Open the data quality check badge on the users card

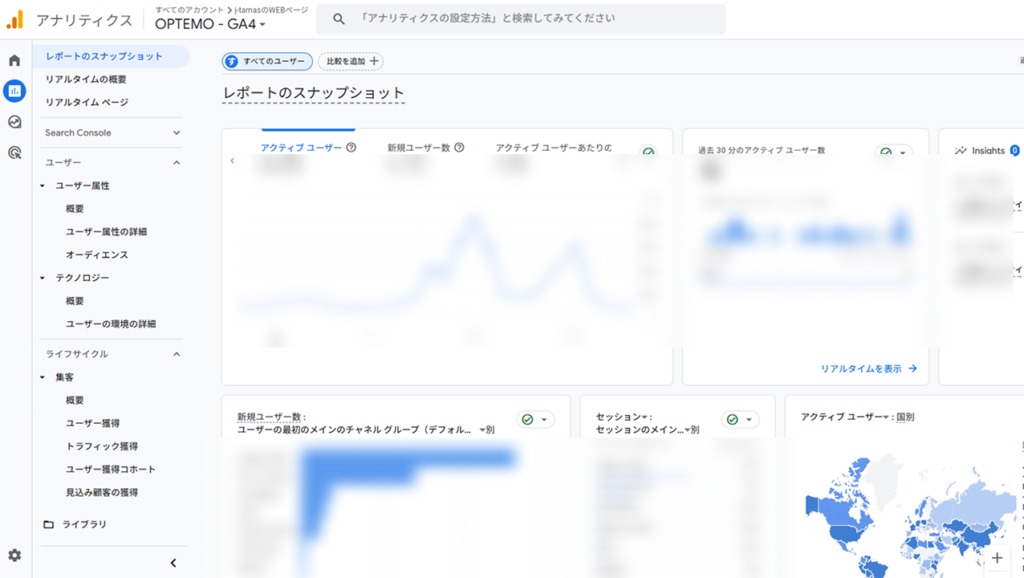pos(646,151)
